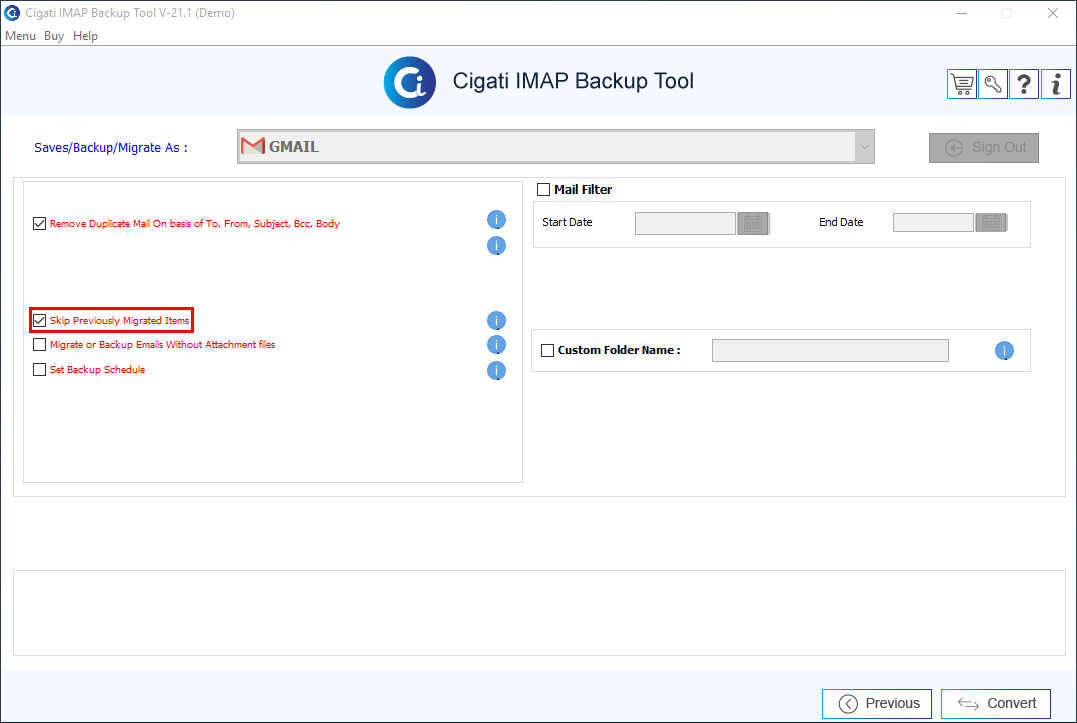This screenshot has height=723, width=1077.
Task: Close the application window
Action: [1052, 13]
